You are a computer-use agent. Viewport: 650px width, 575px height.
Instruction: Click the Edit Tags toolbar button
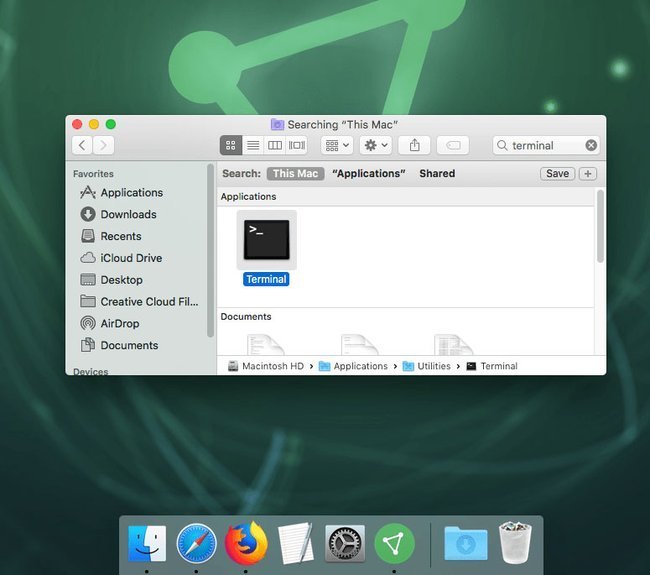453,145
